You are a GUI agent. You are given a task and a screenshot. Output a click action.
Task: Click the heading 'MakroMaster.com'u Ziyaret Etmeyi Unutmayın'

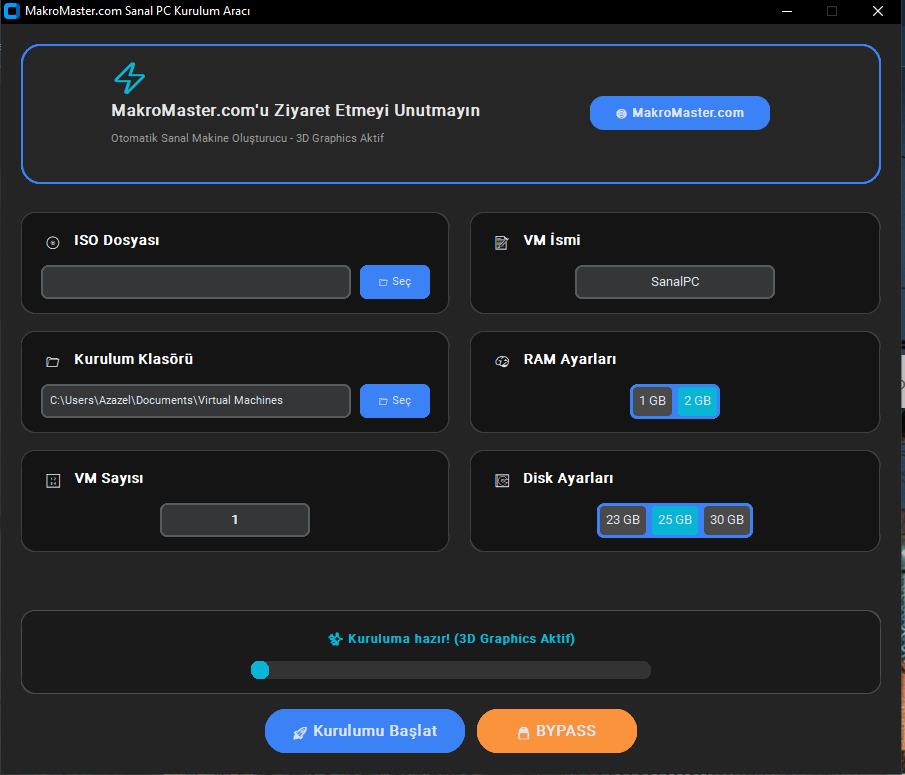pyautogui.click(x=296, y=110)
